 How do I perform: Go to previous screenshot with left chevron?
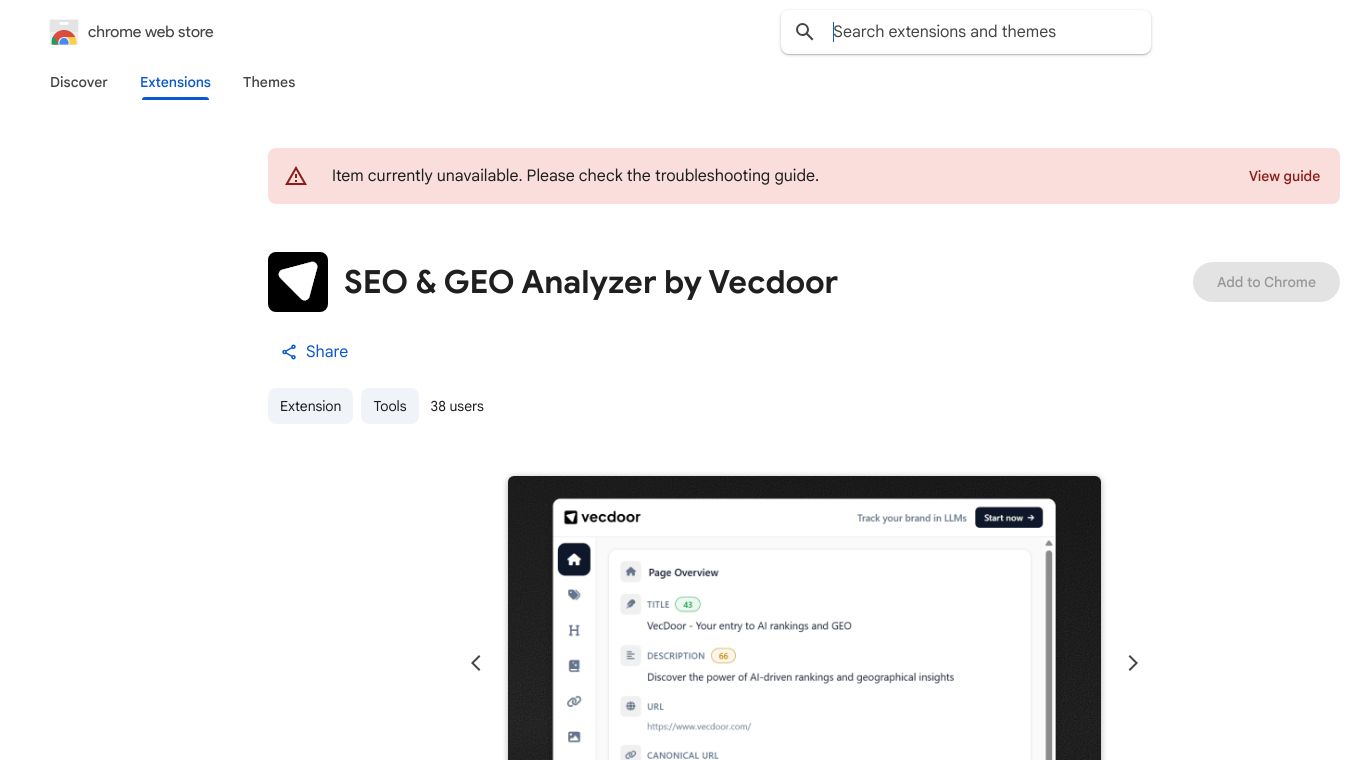coord(476,663)
